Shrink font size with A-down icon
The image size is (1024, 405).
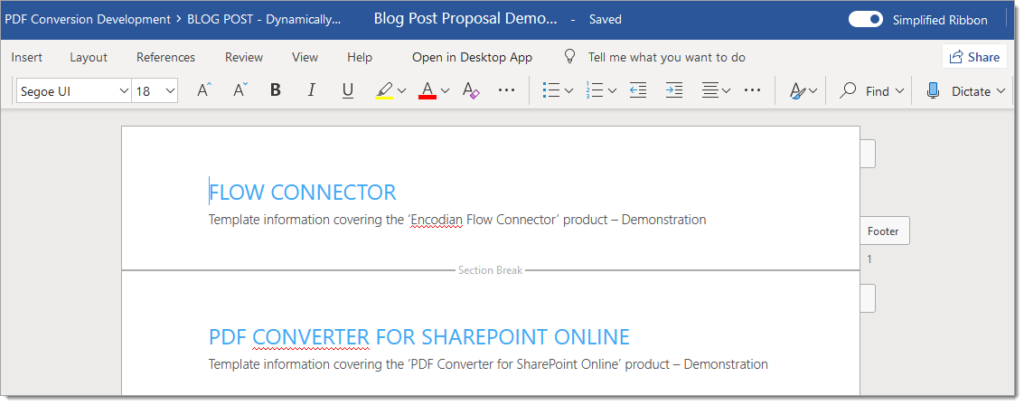tap(240, 91)
